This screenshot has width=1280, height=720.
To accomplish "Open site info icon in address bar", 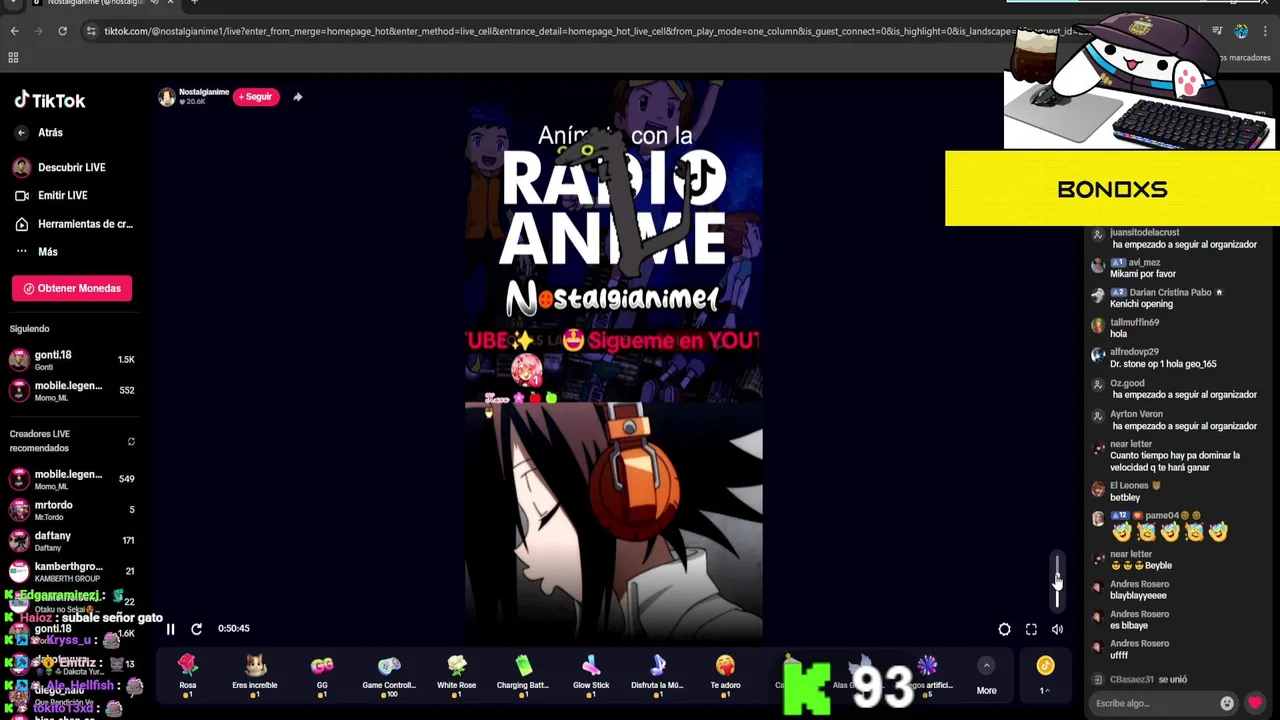I will click(91, 31).
